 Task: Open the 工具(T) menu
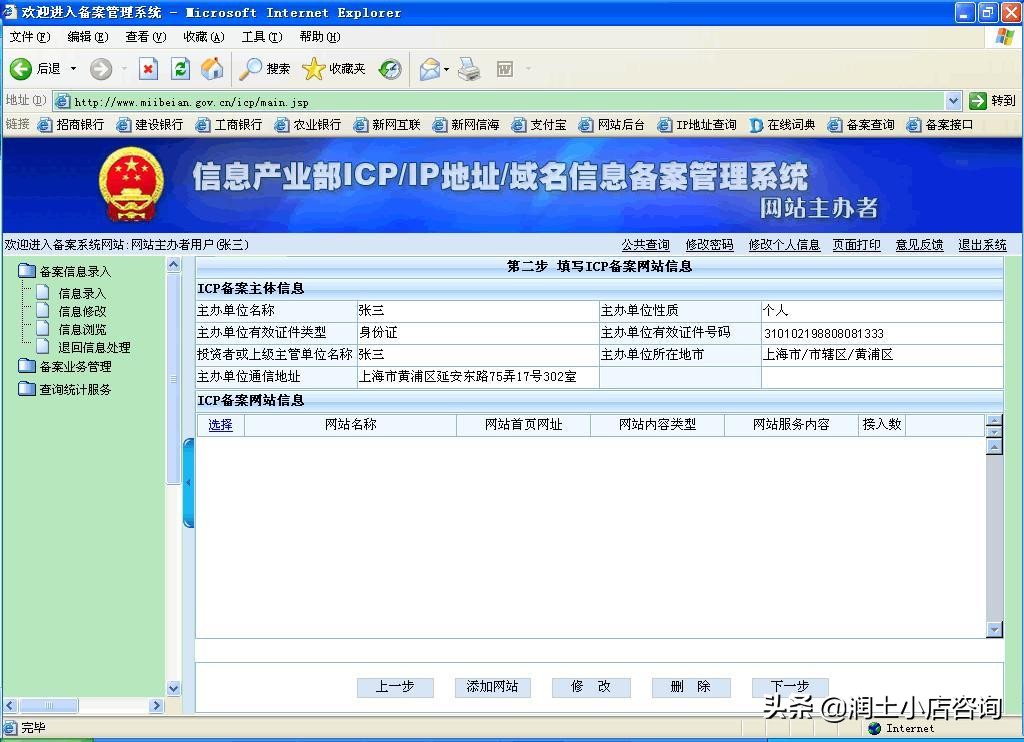click(262, 37)
